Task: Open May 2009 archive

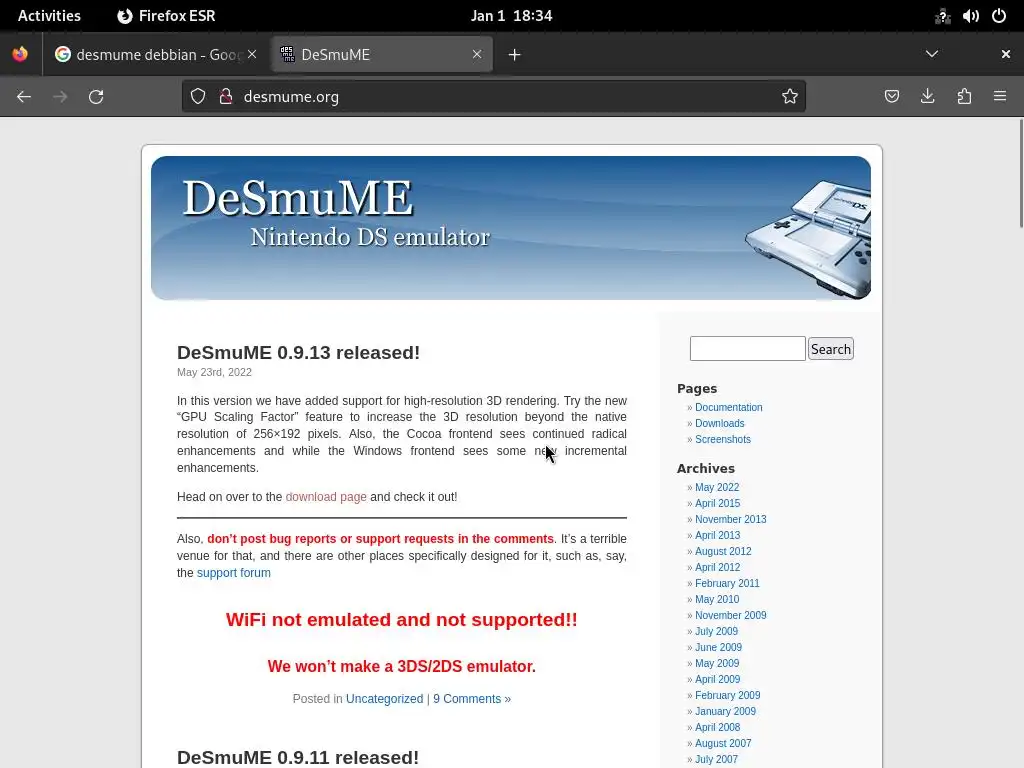Action: (x=716, y=663)
